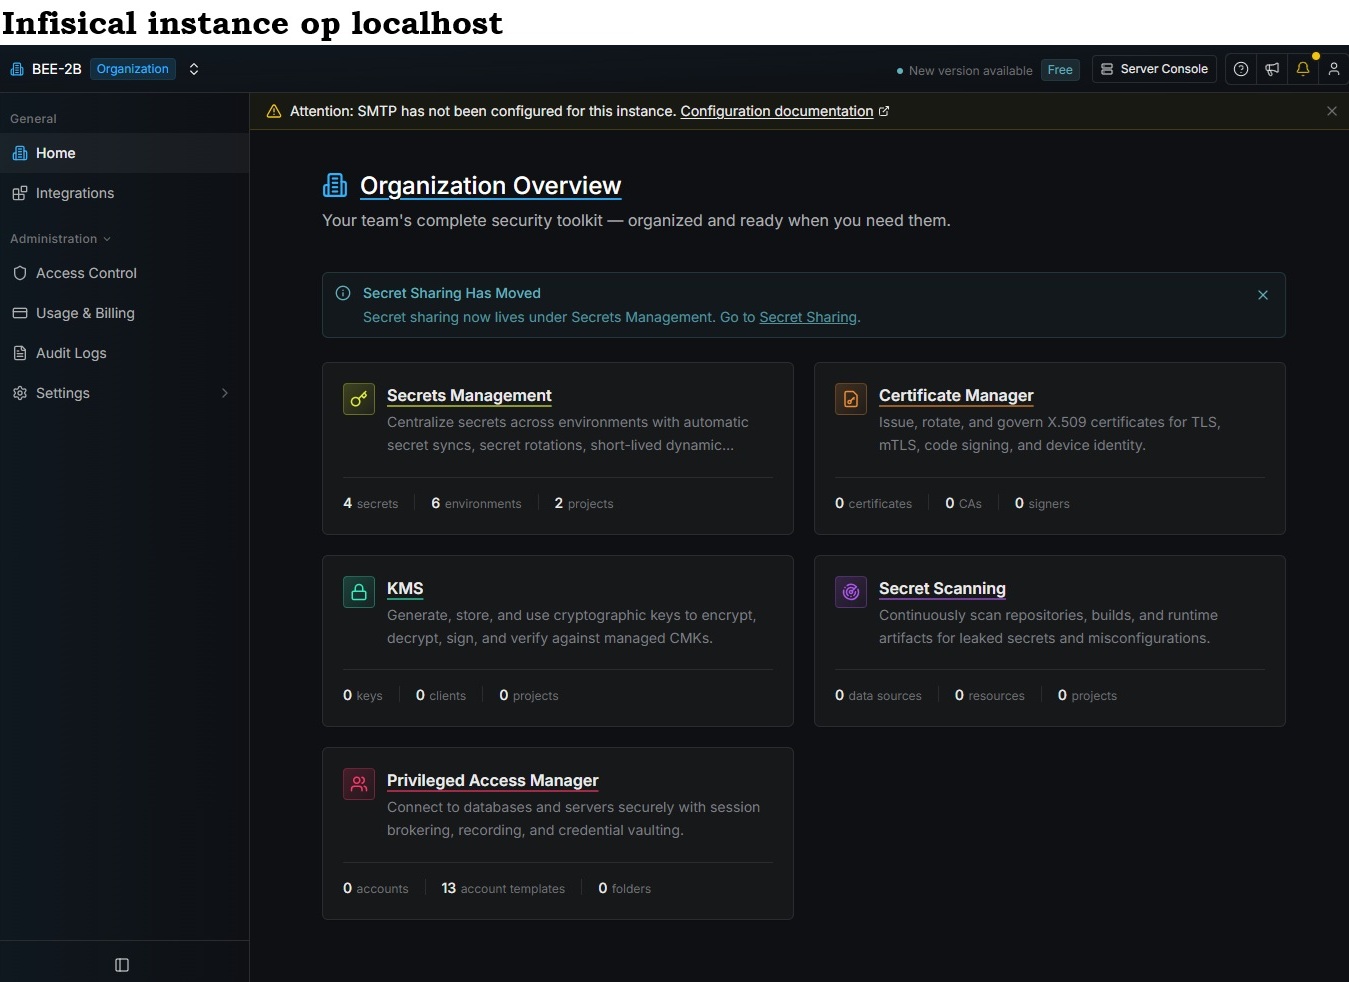The width and height of the screenshot is (1349, 982).
Task: Collapse the Administration section
Action: pos(60,239)
